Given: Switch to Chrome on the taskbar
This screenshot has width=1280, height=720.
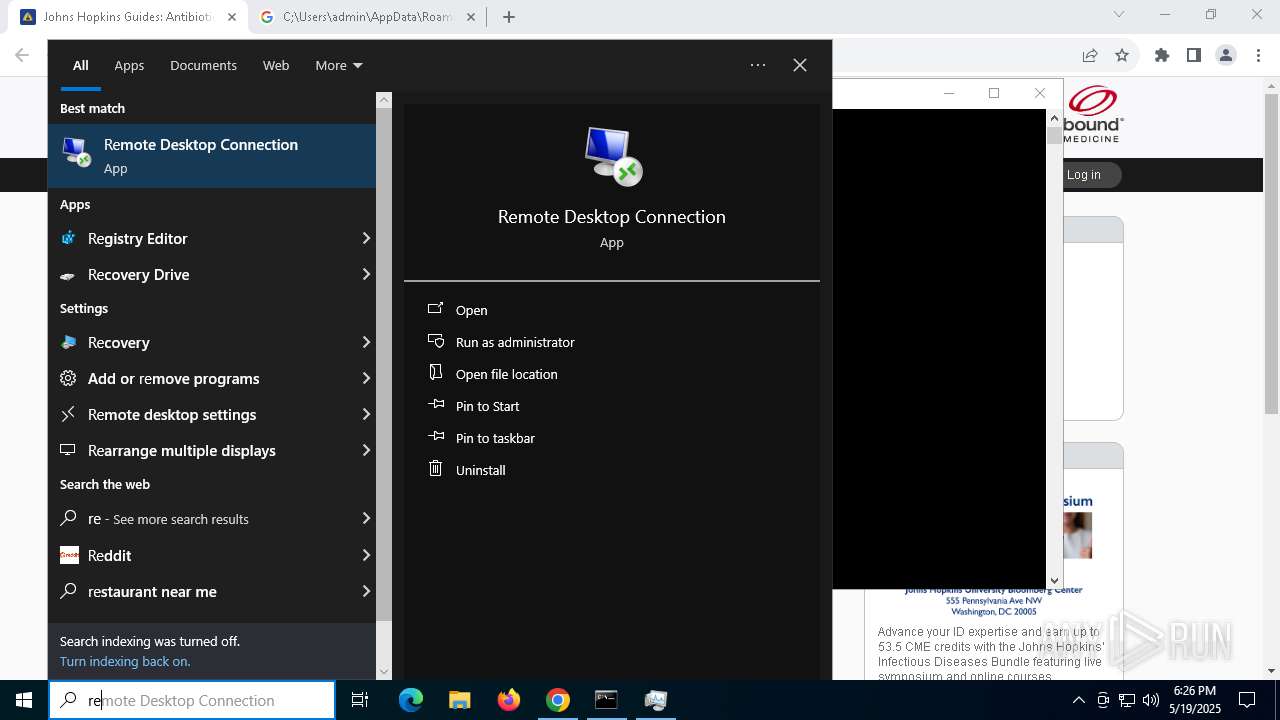Looking at the screenshot, I should 558,700.
